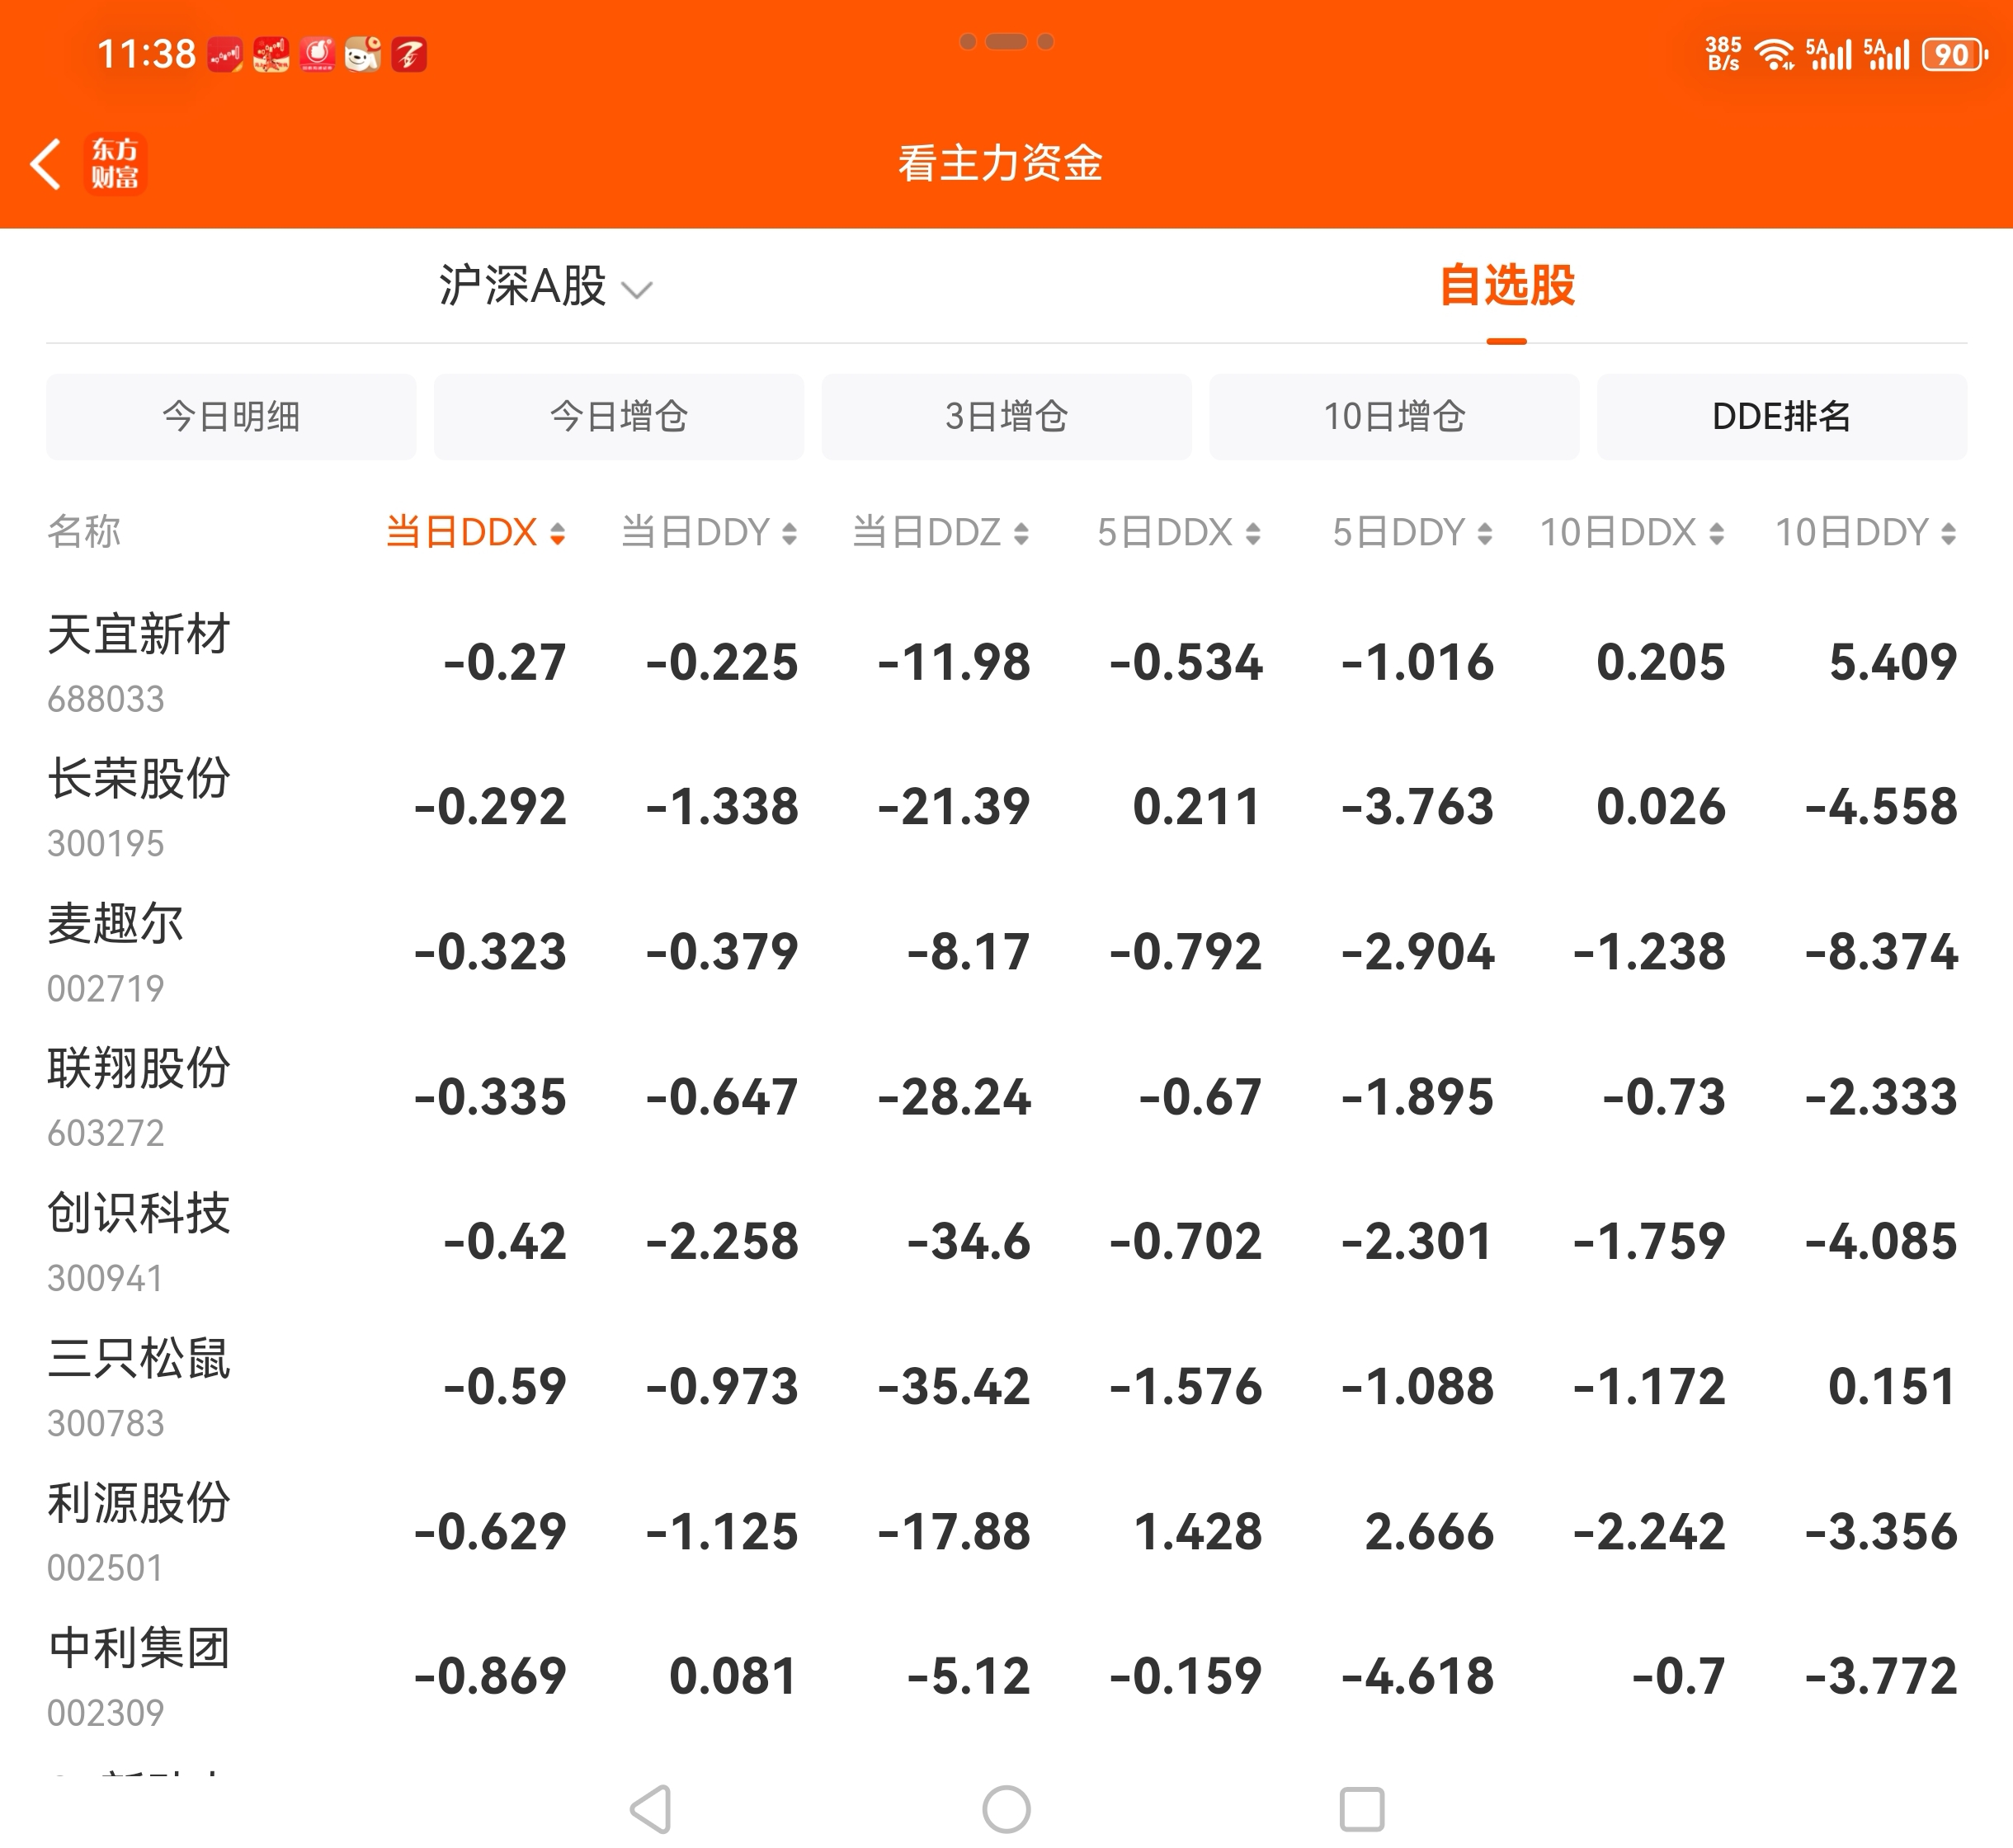Toggle sort by 5日DDX column

(1178, 532)
